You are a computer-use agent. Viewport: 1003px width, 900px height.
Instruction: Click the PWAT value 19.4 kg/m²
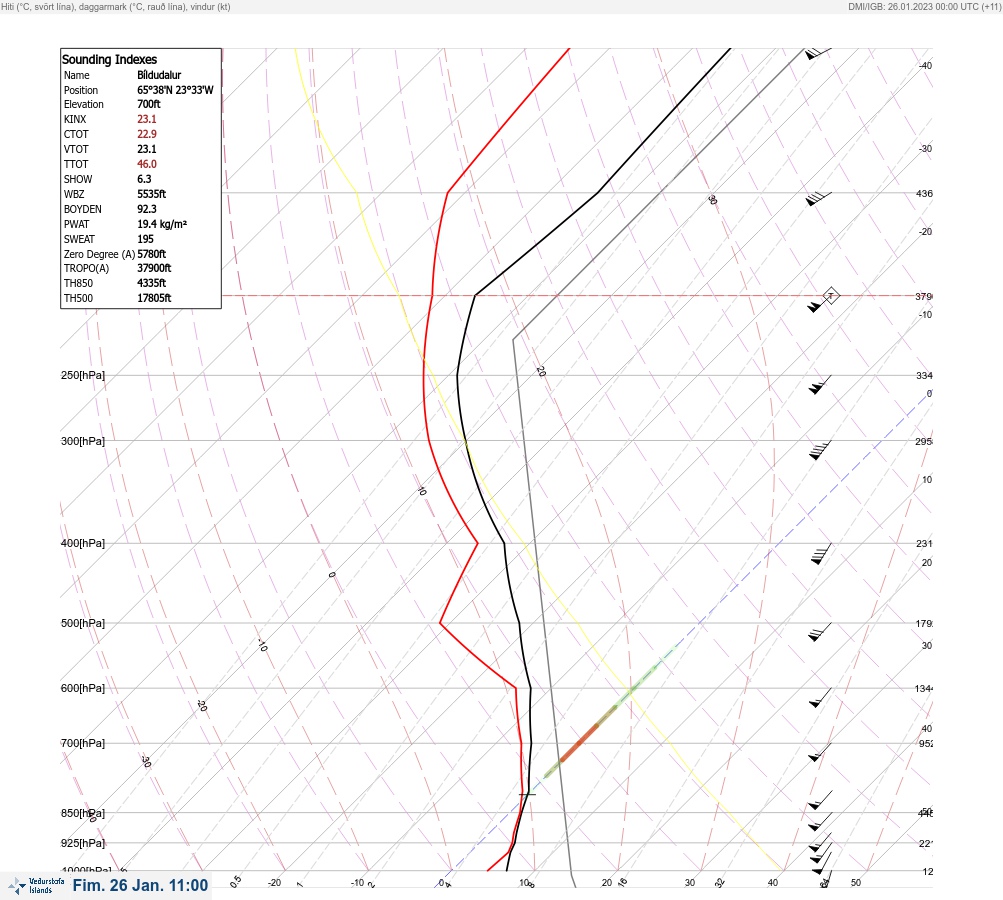162,224
